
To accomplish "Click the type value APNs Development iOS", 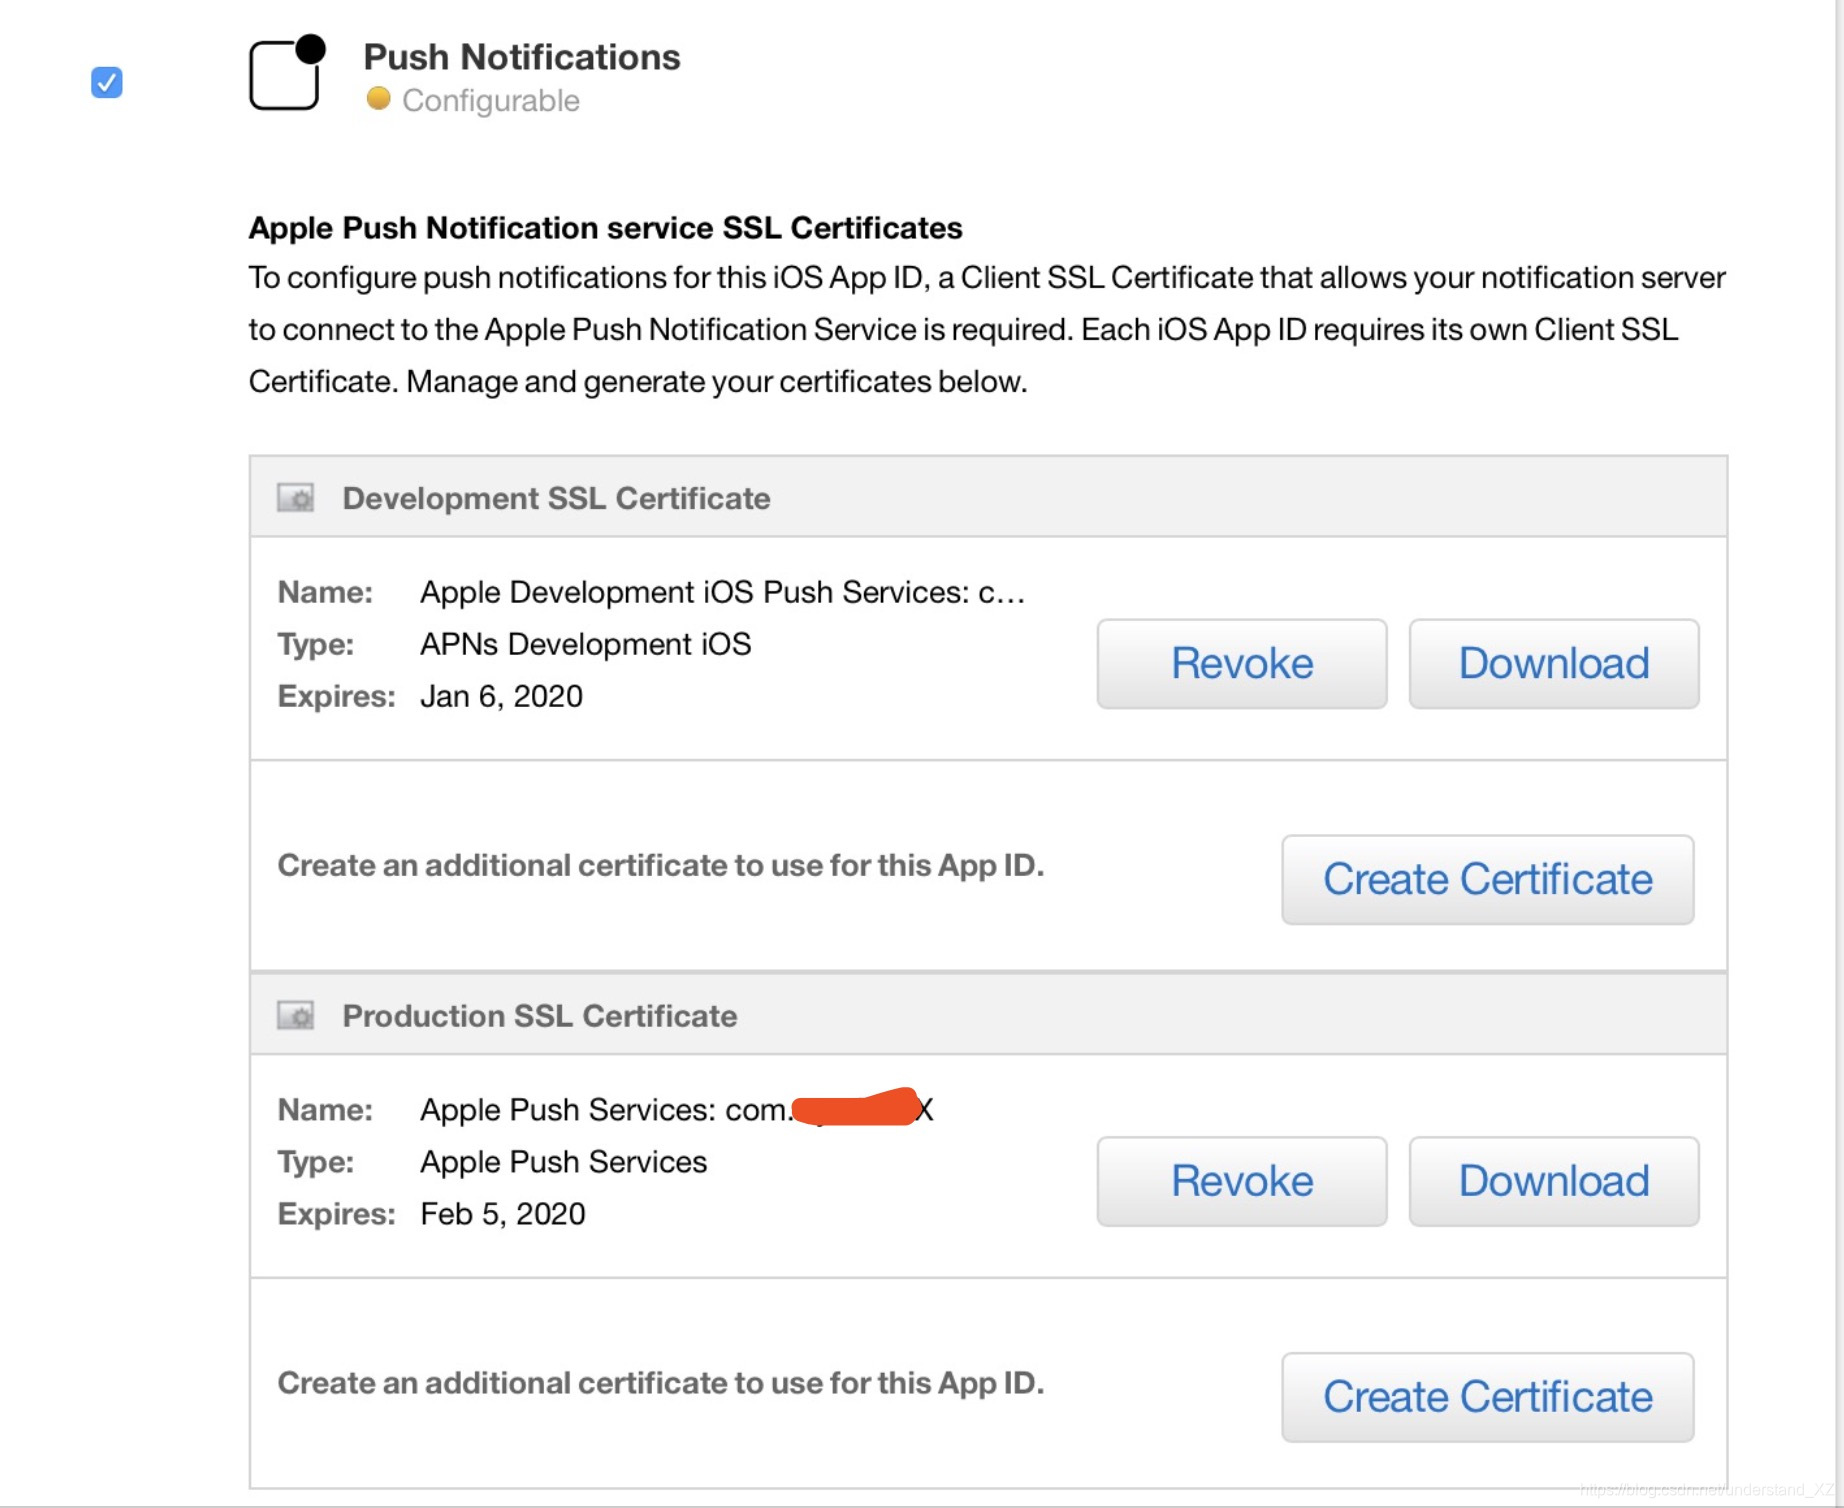I will click(585, 644).
